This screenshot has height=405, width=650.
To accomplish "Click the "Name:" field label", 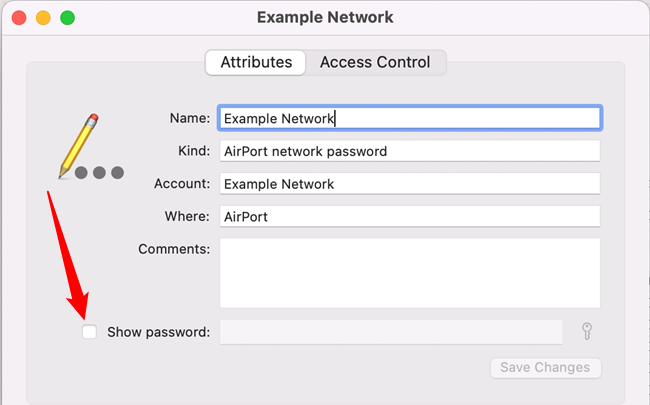I will coord(190,118).
